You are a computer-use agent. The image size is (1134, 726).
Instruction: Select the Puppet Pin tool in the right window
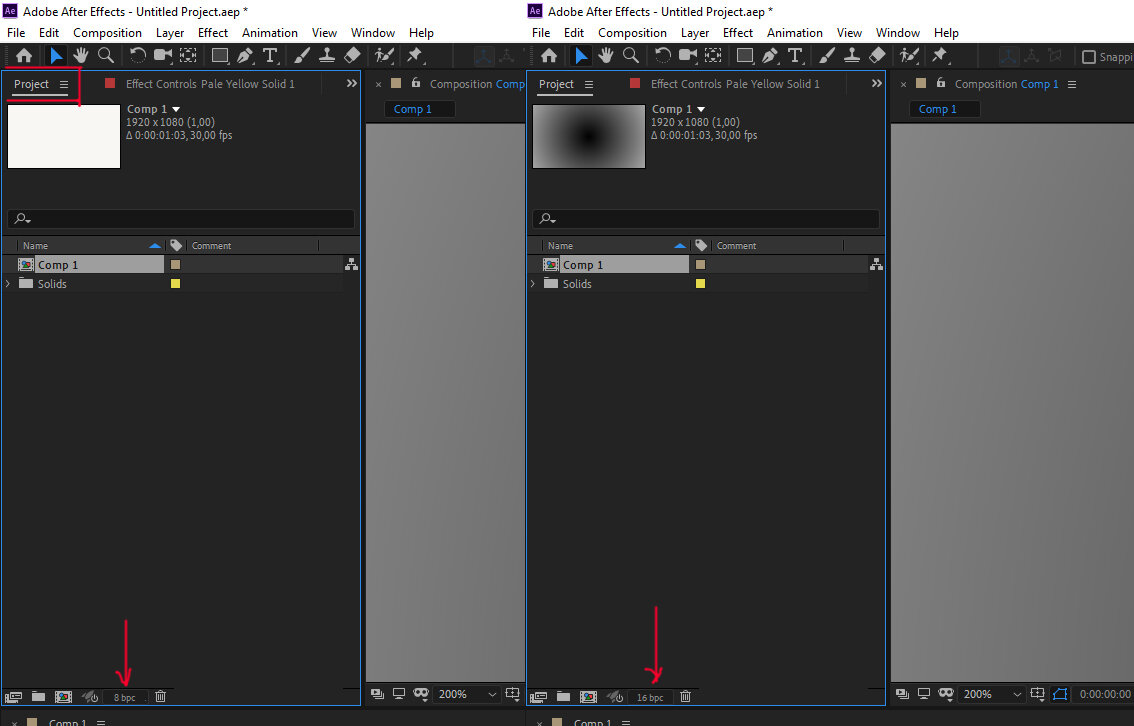[x=939, y=56]
